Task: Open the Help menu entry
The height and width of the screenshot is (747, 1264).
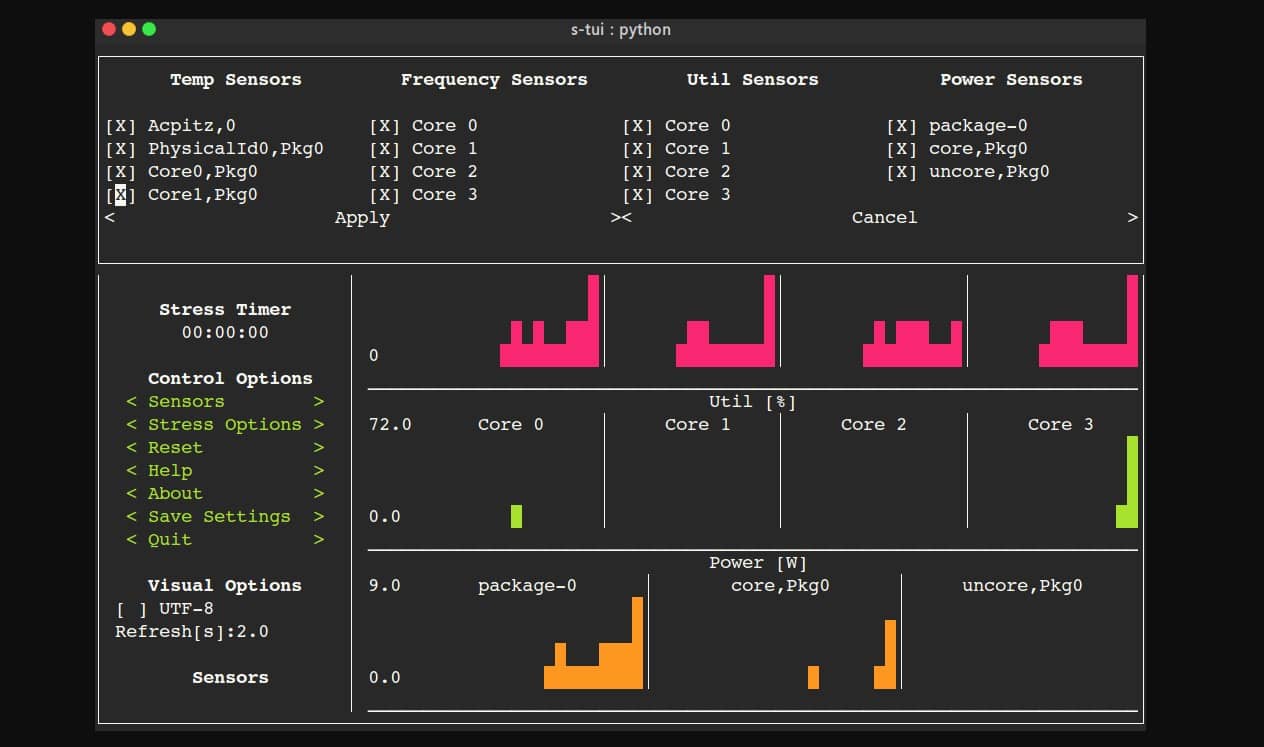Action: 169,470
